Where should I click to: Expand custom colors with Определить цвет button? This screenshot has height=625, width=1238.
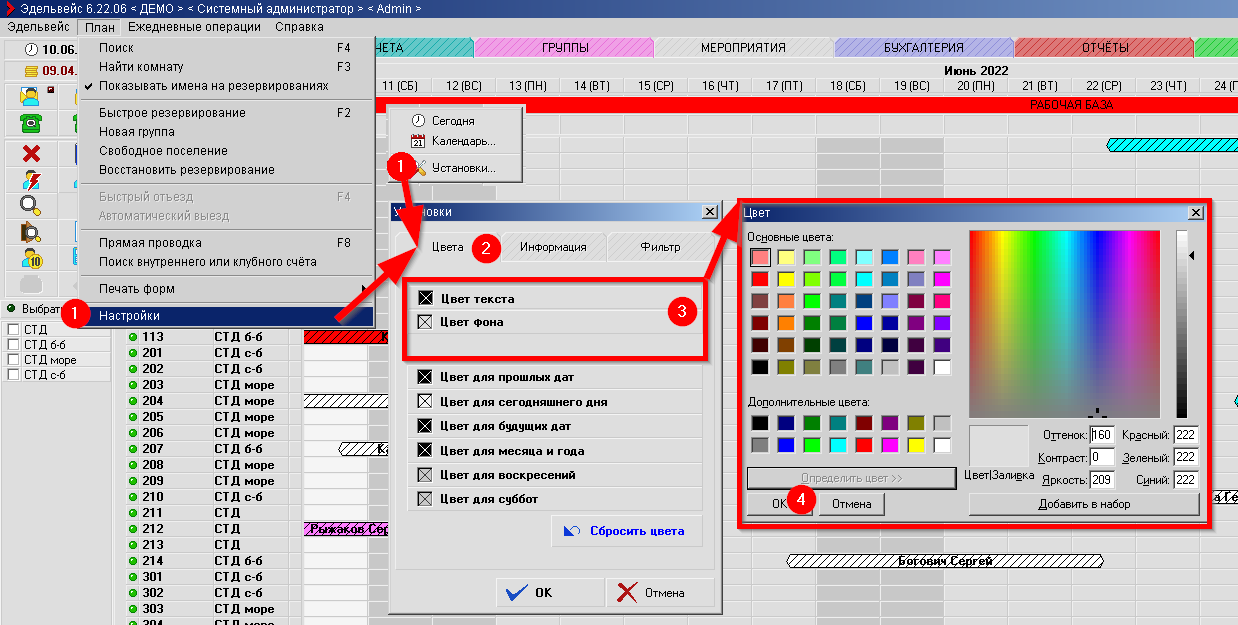pos(851,478)
